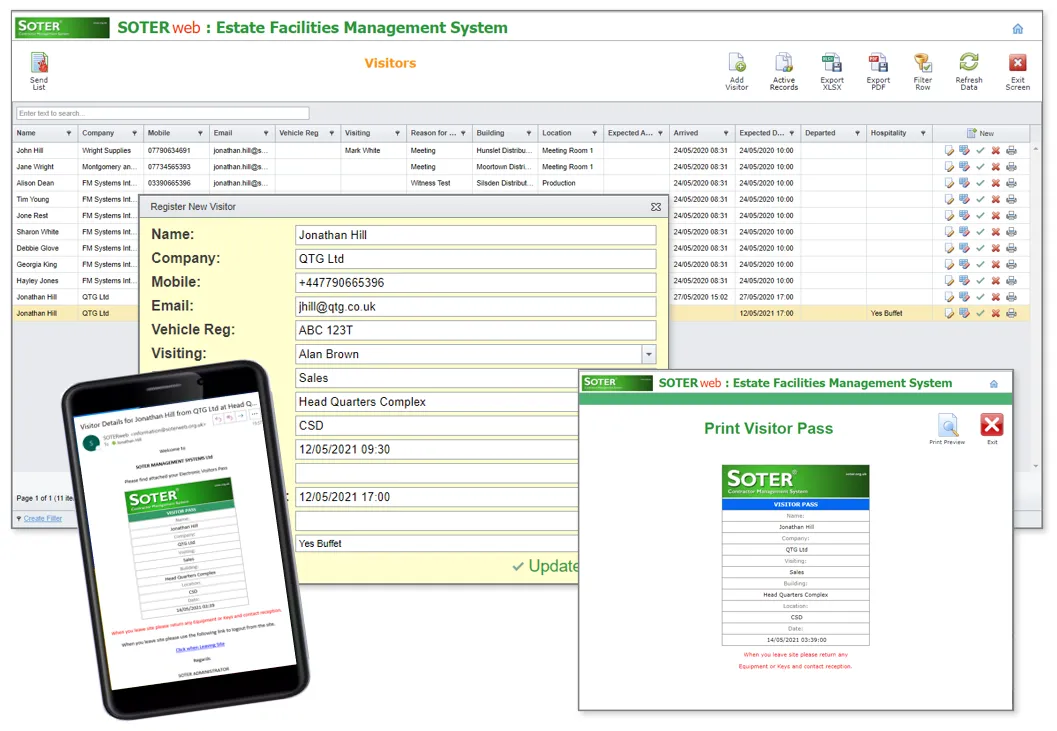Click the grid eraser icon in the Jone Rest row
Screen dimensions: 1057x731
(x=965, y=215)
